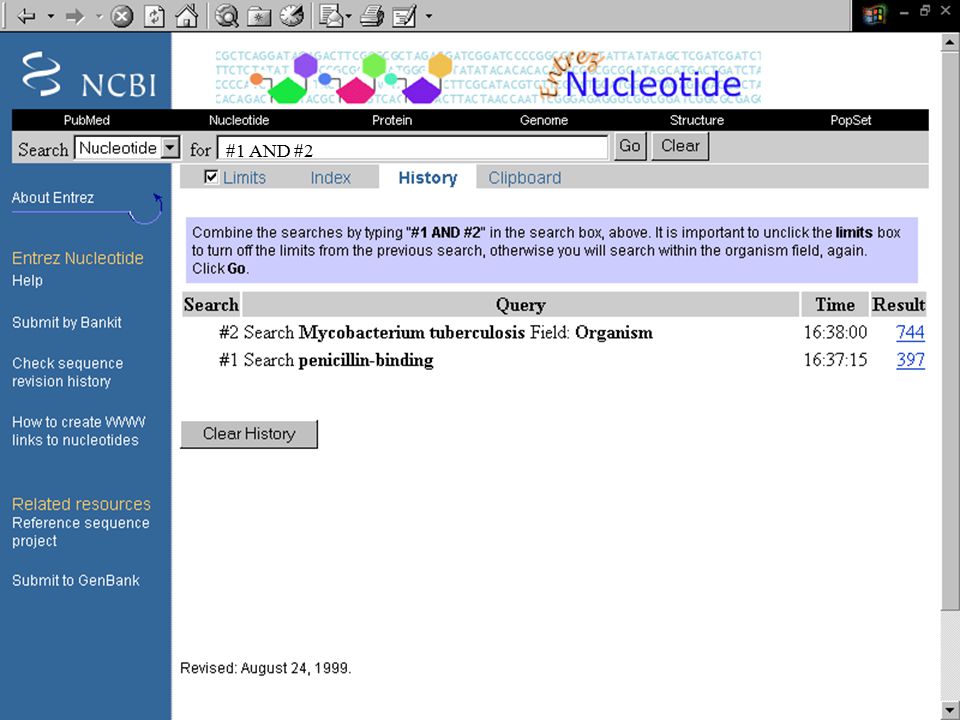Viewport: 960px width, 720px height.
Task: Open the About Entrez link
Action: pyautogui.click(x=53, y=198)
